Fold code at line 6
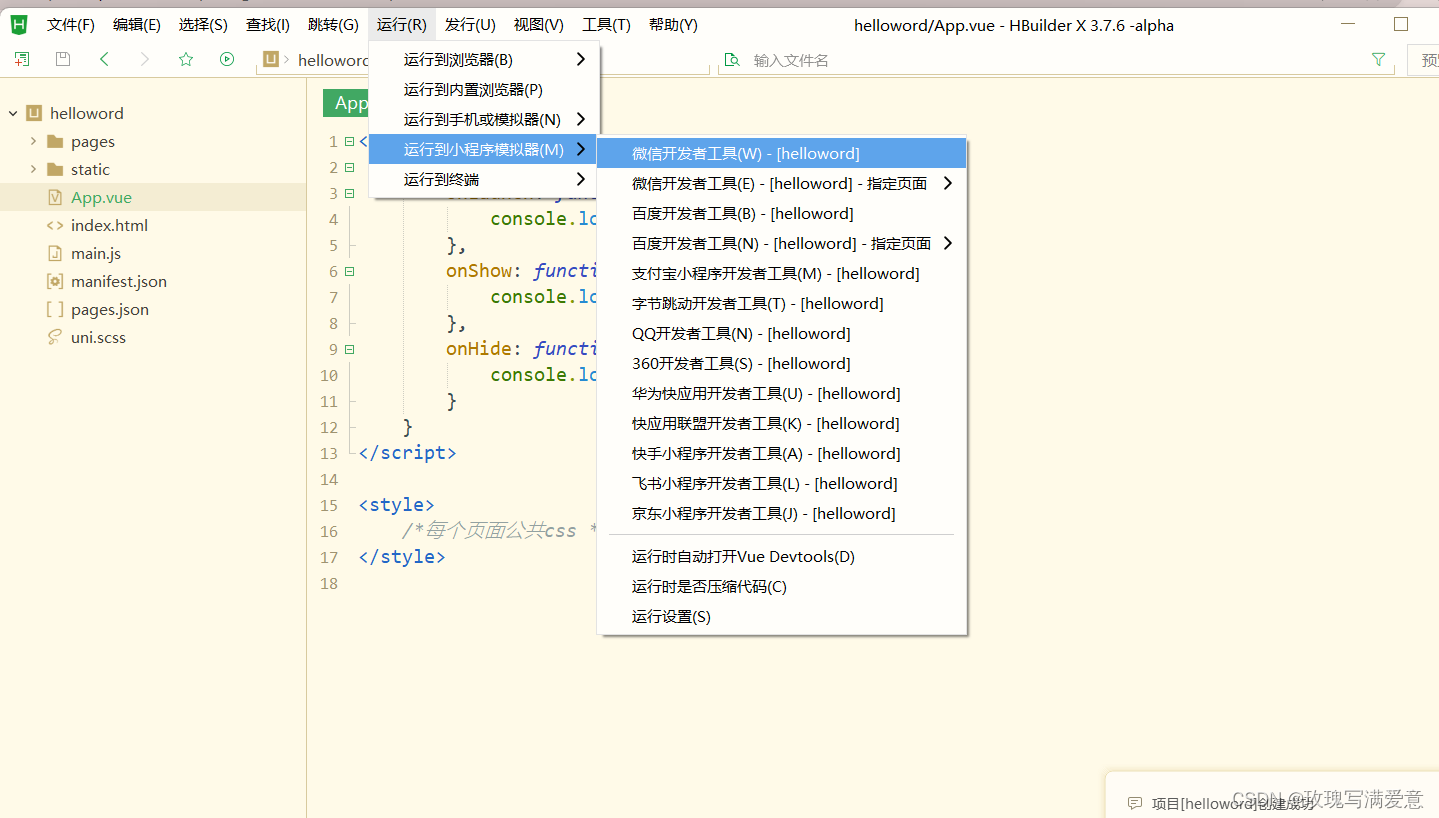1439x818 pixels. click(350, 271)
